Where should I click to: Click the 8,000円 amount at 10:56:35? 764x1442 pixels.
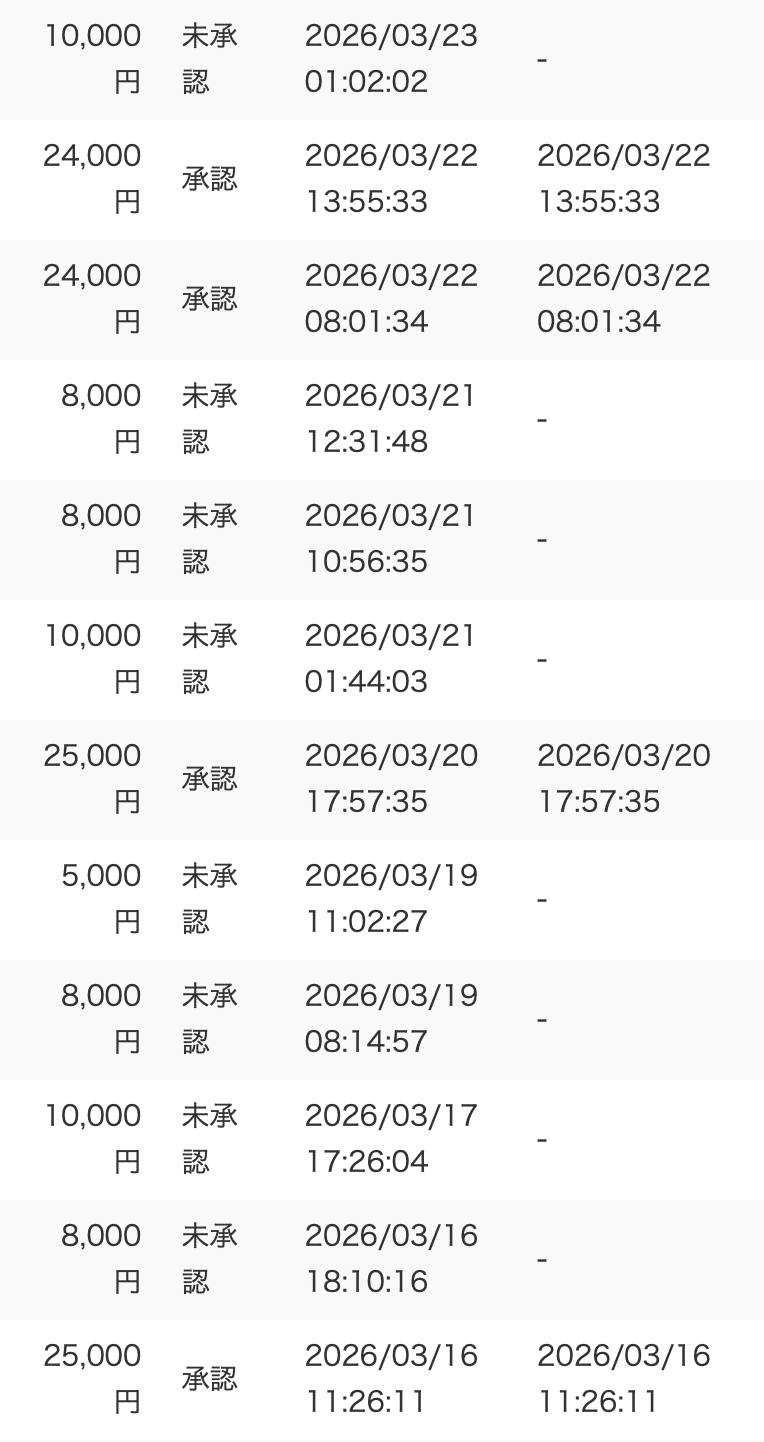point(101,539)
